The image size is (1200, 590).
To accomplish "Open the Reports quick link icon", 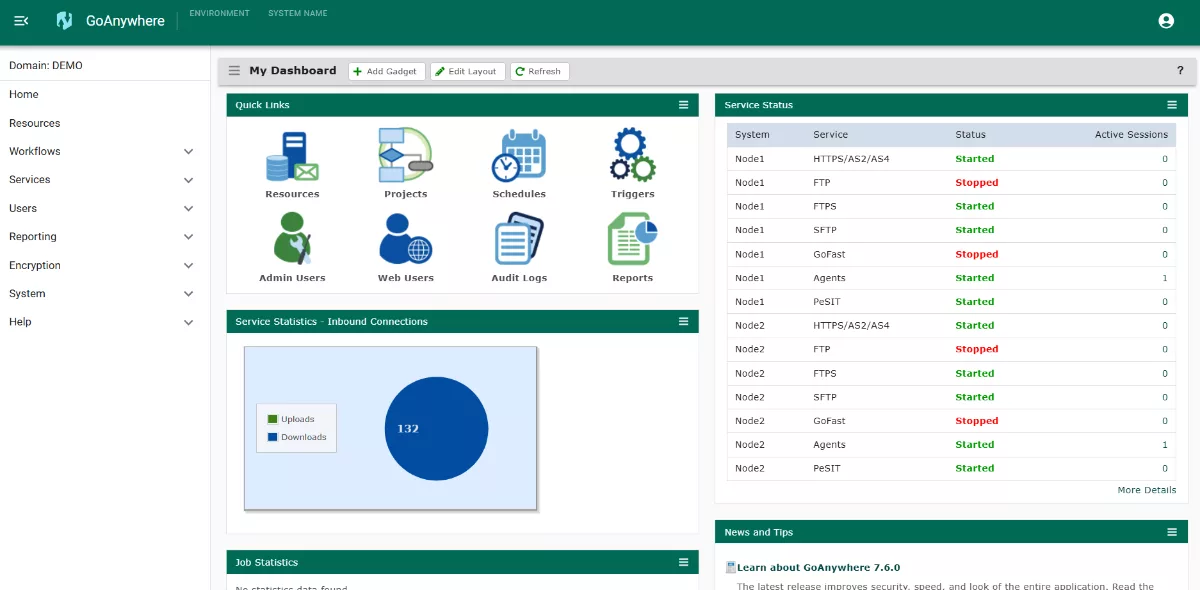I will pyautogui.click(x=633, y=239).
